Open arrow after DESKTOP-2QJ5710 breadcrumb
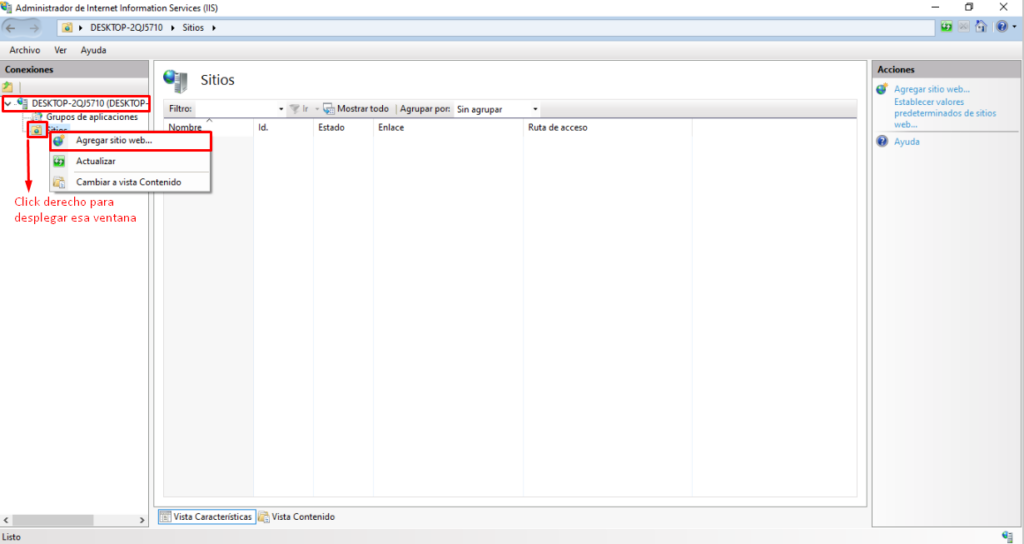Image resolution: width=1024 pixels, height=544 pixels. [x=172, y=27]
